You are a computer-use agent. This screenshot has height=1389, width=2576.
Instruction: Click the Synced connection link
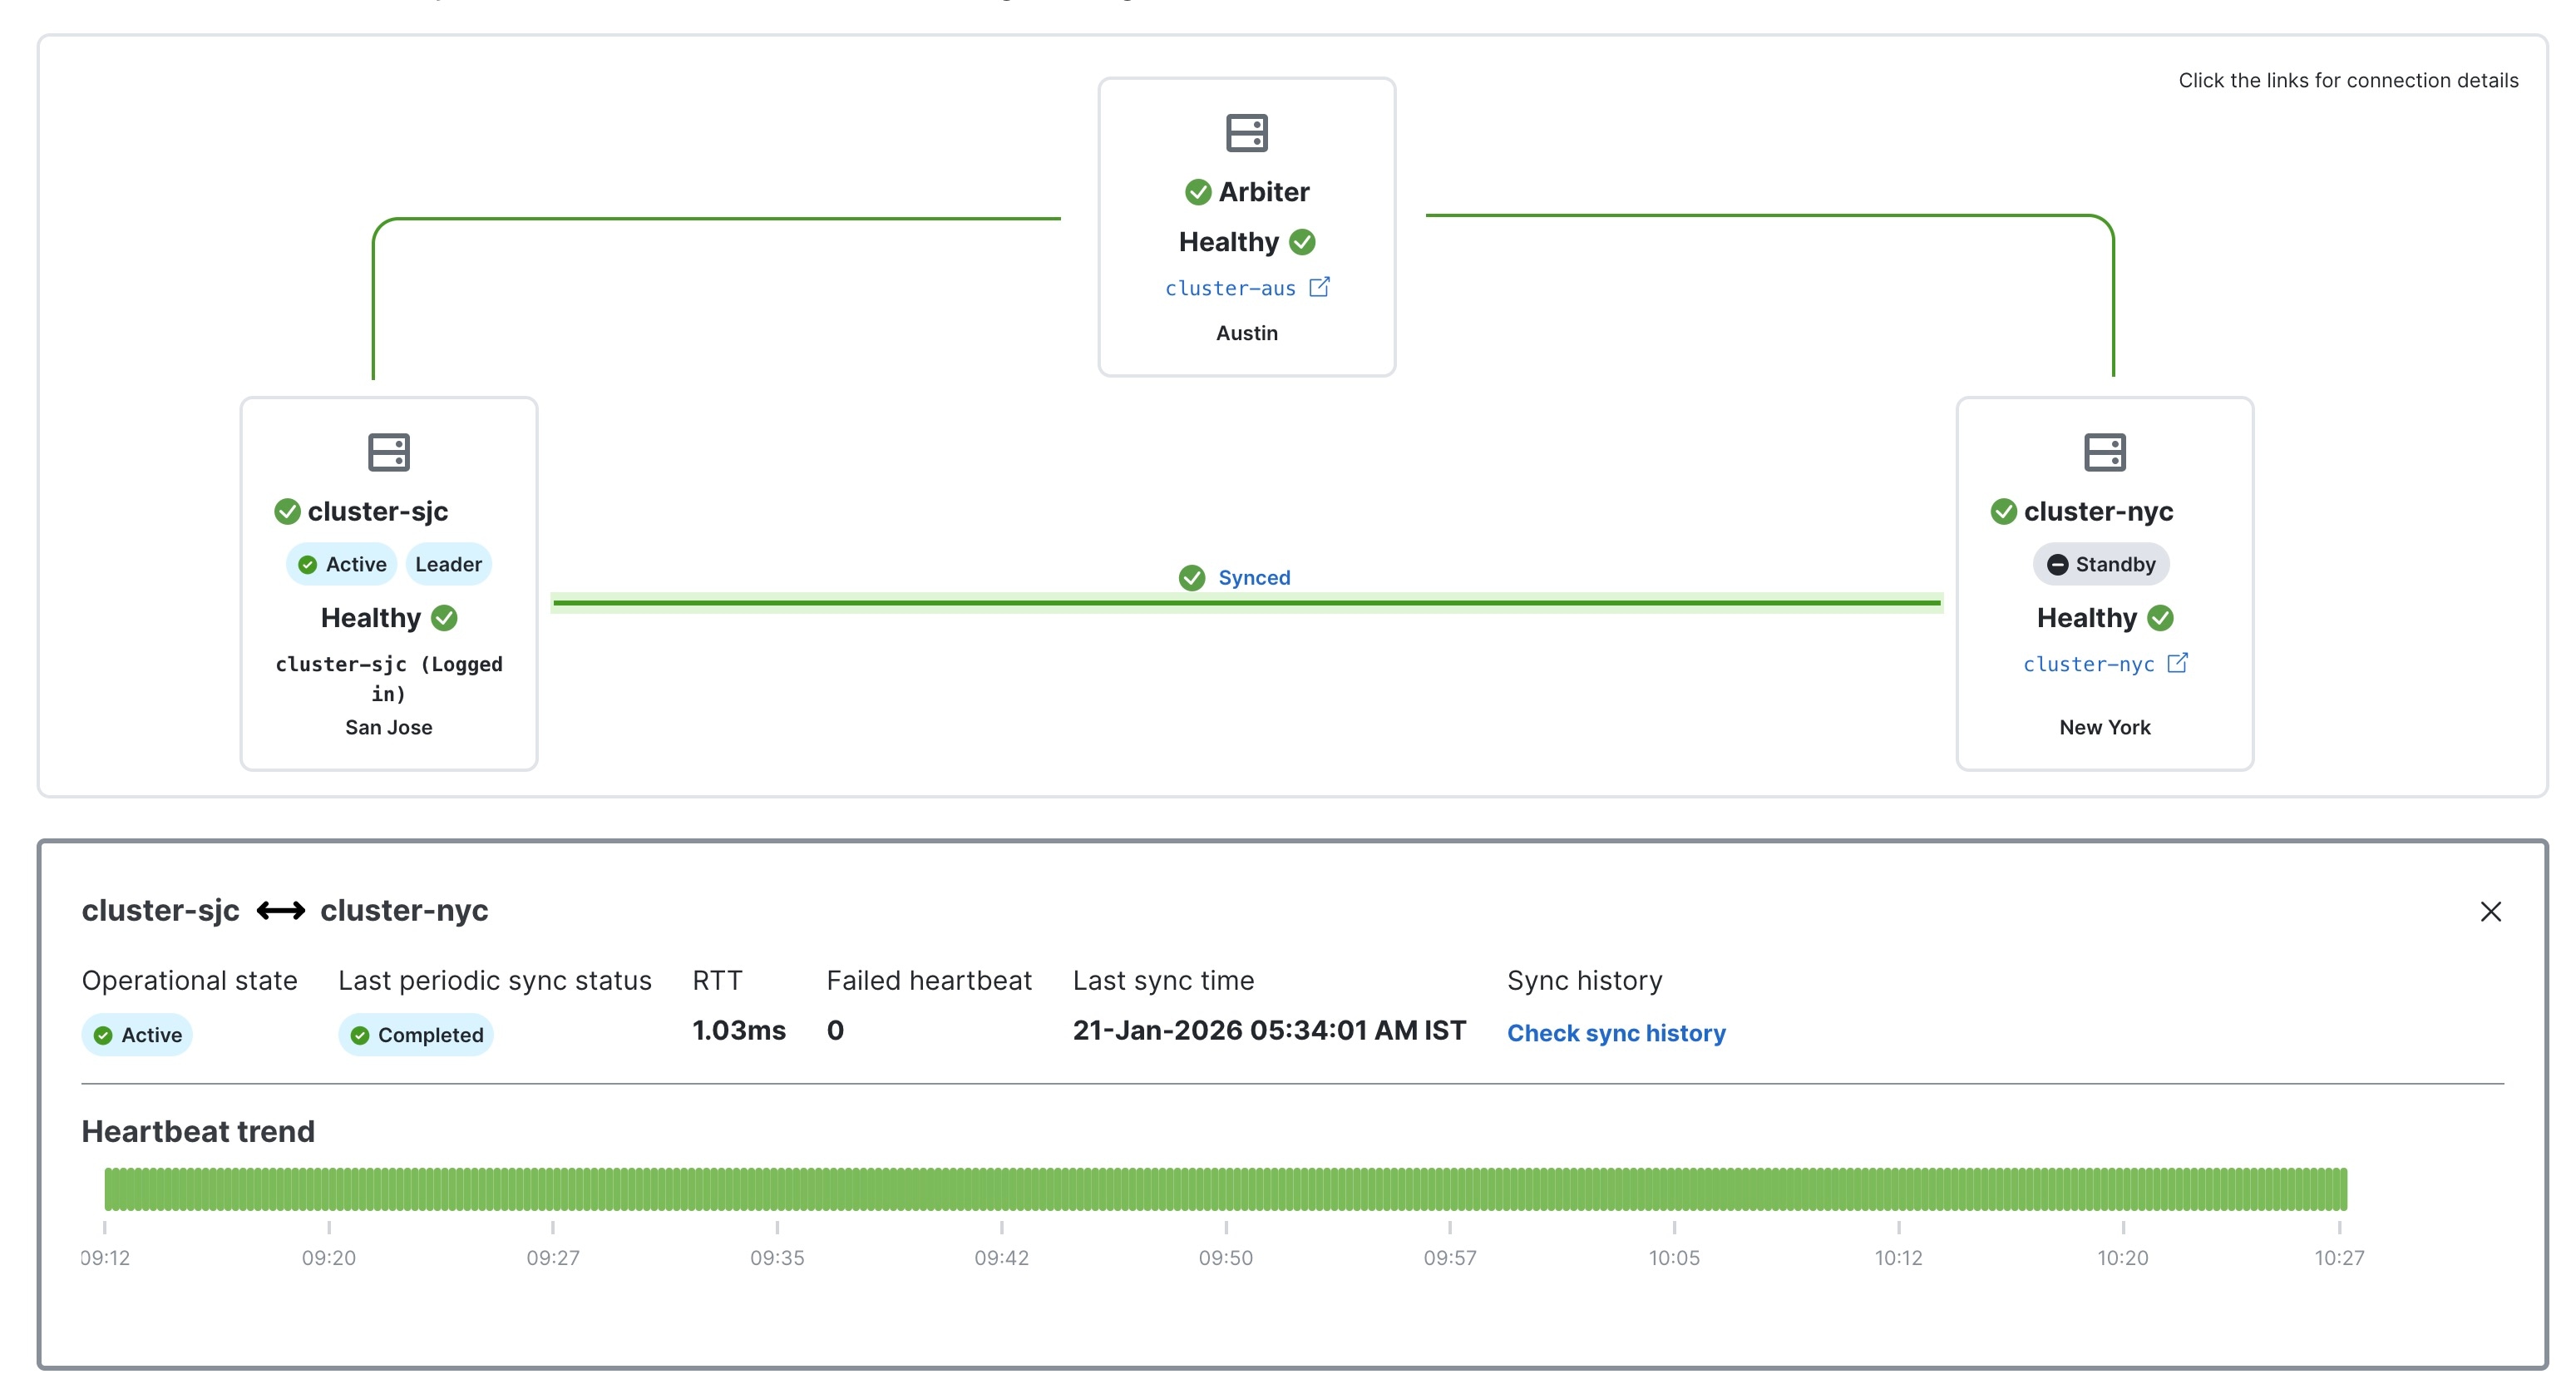pos(1253,578)
